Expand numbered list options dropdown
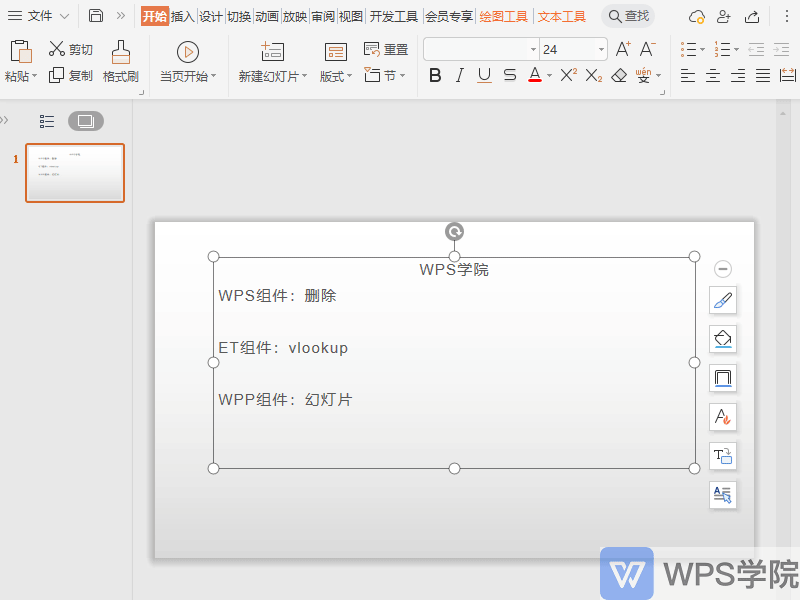800x600 pixels. [736, 49]
